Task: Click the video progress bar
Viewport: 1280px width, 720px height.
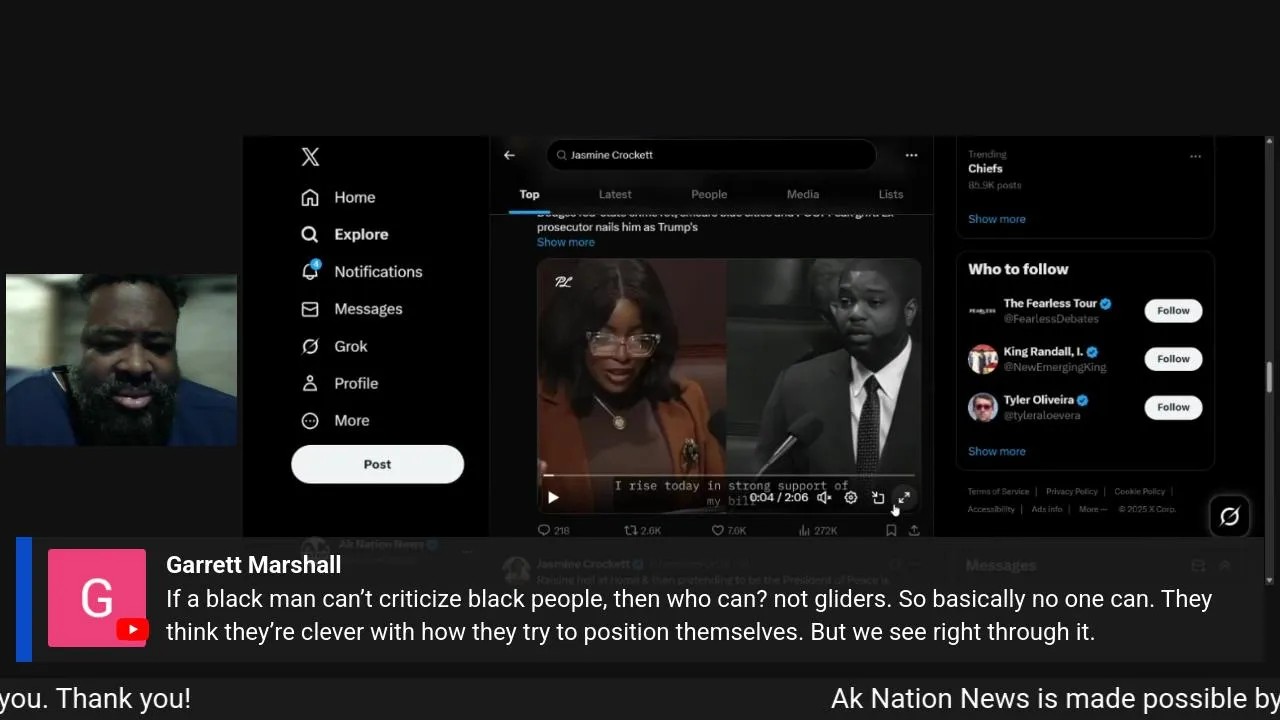Action: (x=729, y=476)
